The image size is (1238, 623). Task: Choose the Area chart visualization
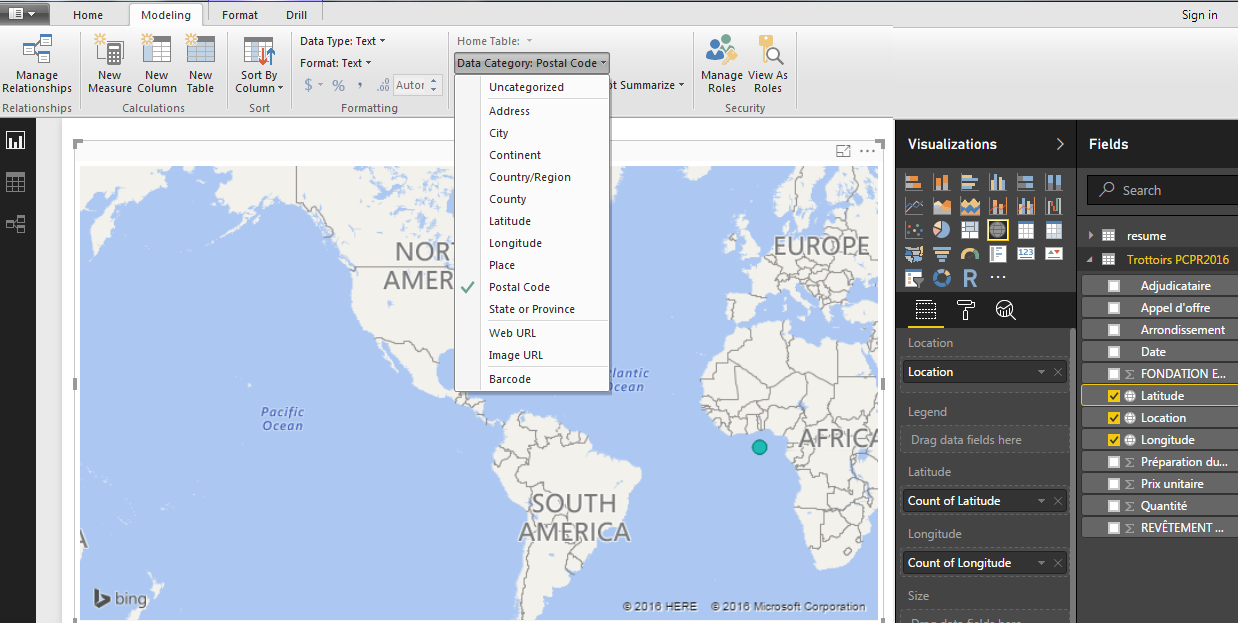[942, 206]
